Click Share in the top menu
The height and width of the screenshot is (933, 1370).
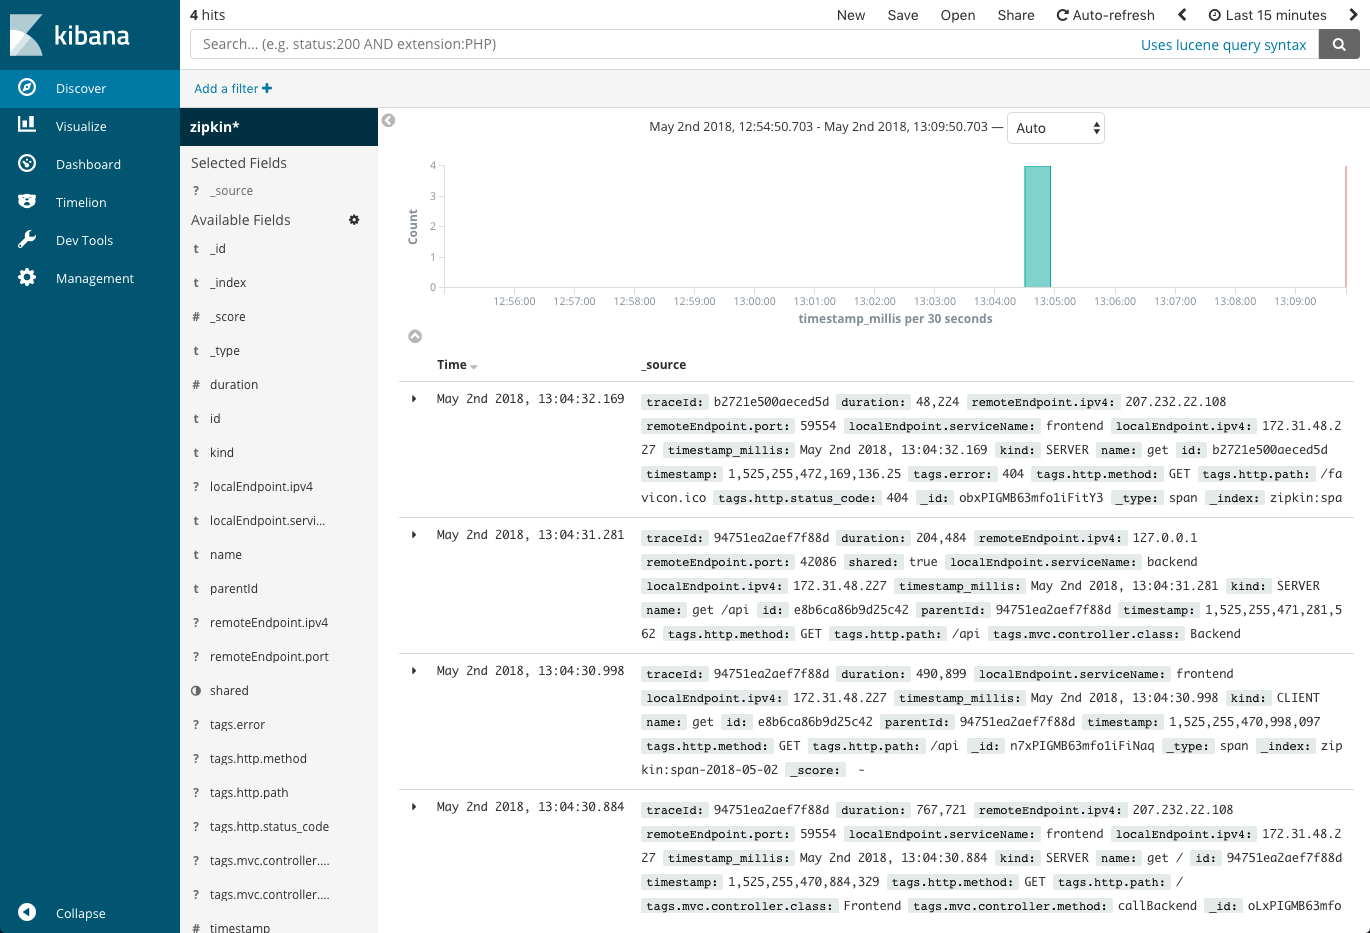(1016, 15)
